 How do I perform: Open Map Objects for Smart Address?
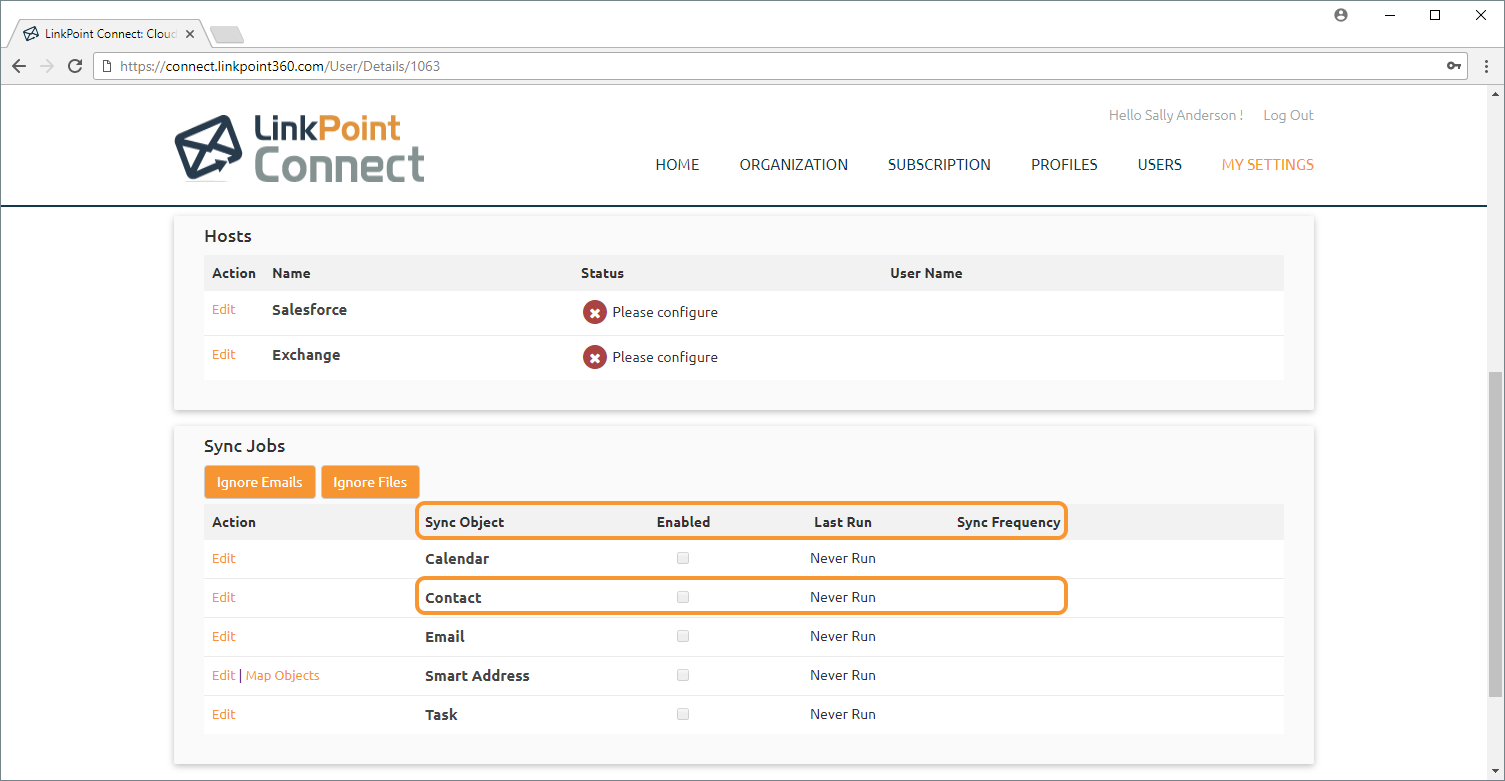[x=283, y=675]
